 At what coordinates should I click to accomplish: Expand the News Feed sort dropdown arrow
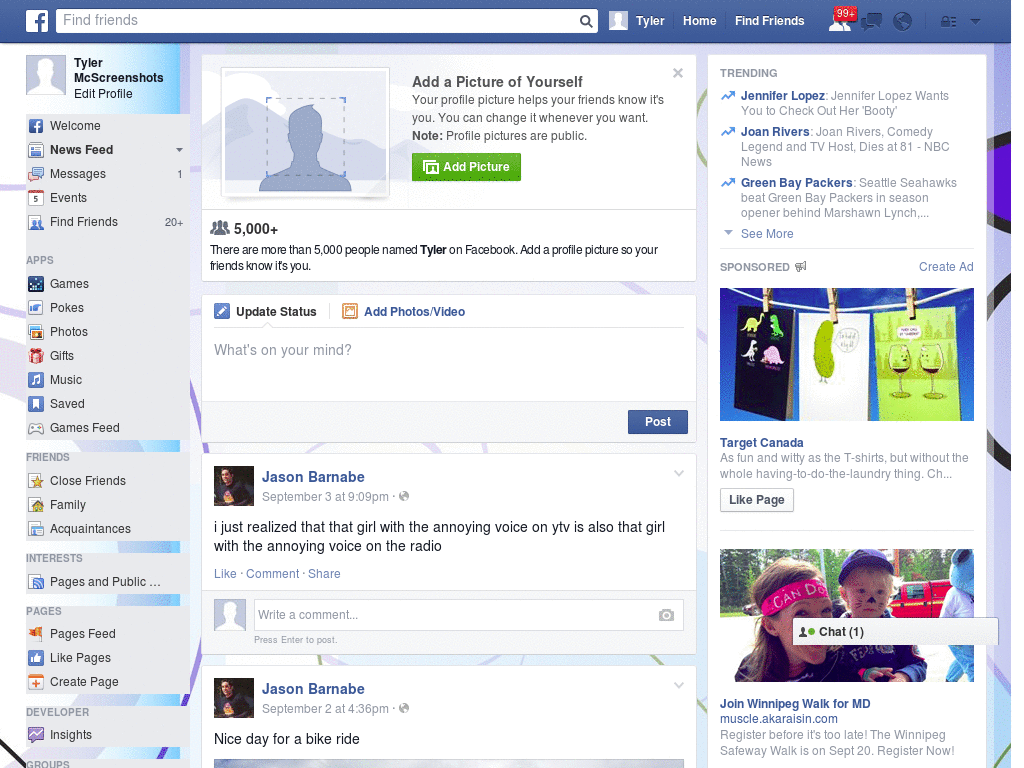179,150
